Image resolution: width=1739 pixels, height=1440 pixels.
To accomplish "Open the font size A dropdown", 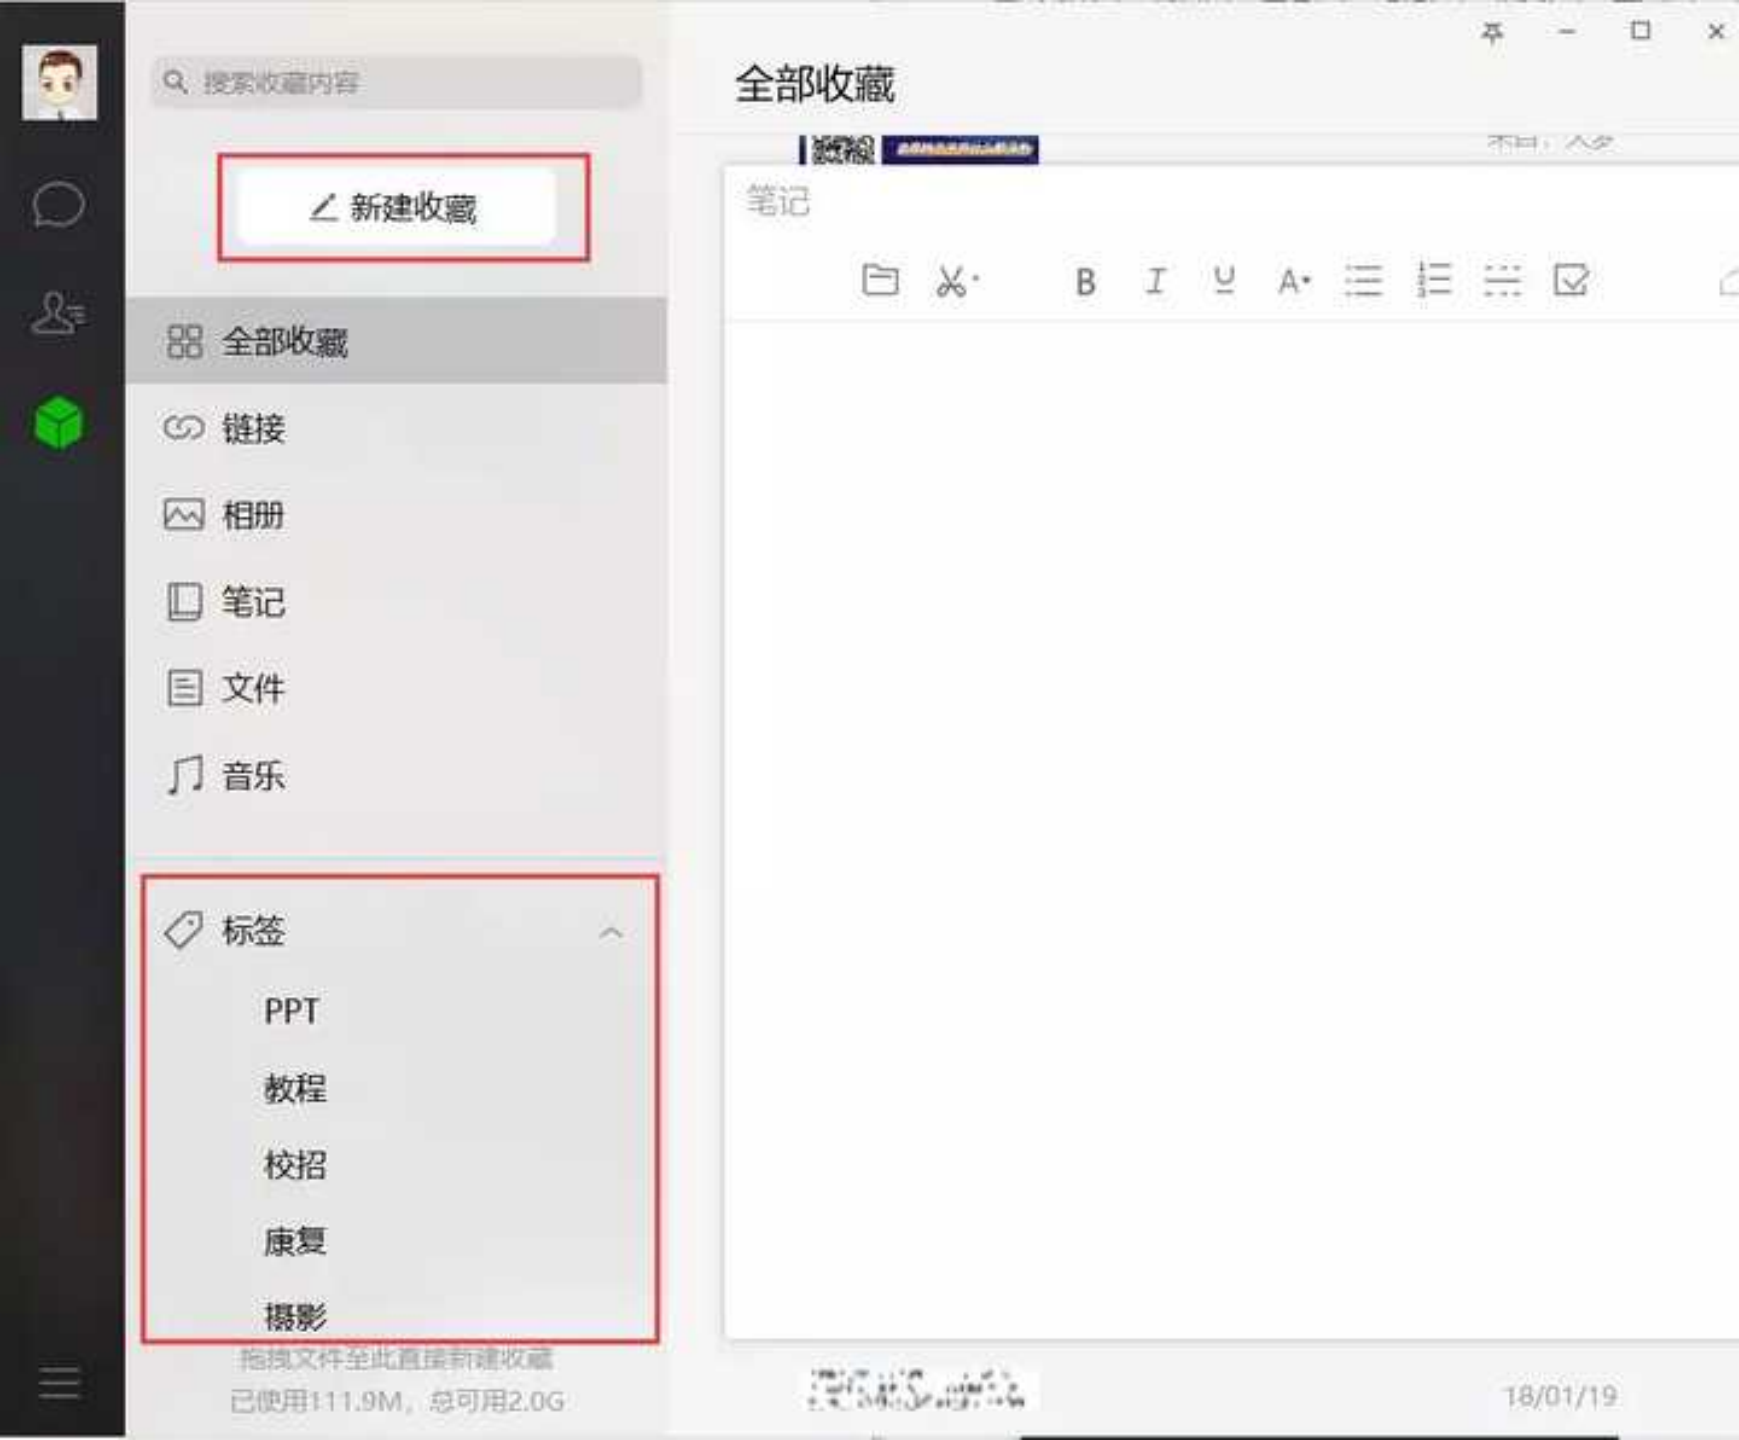I will (1293, 281).
